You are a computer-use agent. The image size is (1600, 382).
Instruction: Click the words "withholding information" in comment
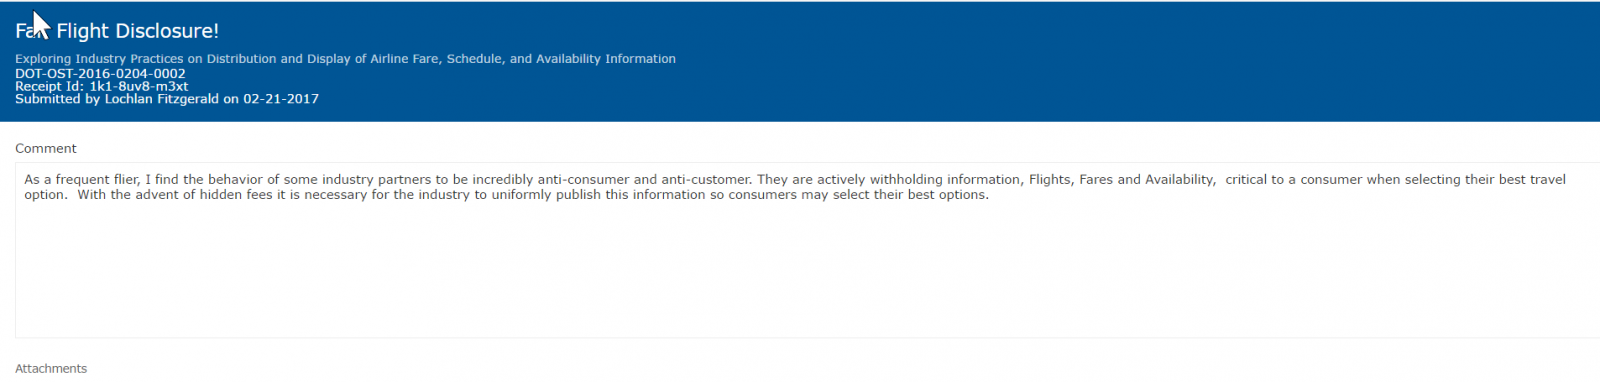click(945, 180)
